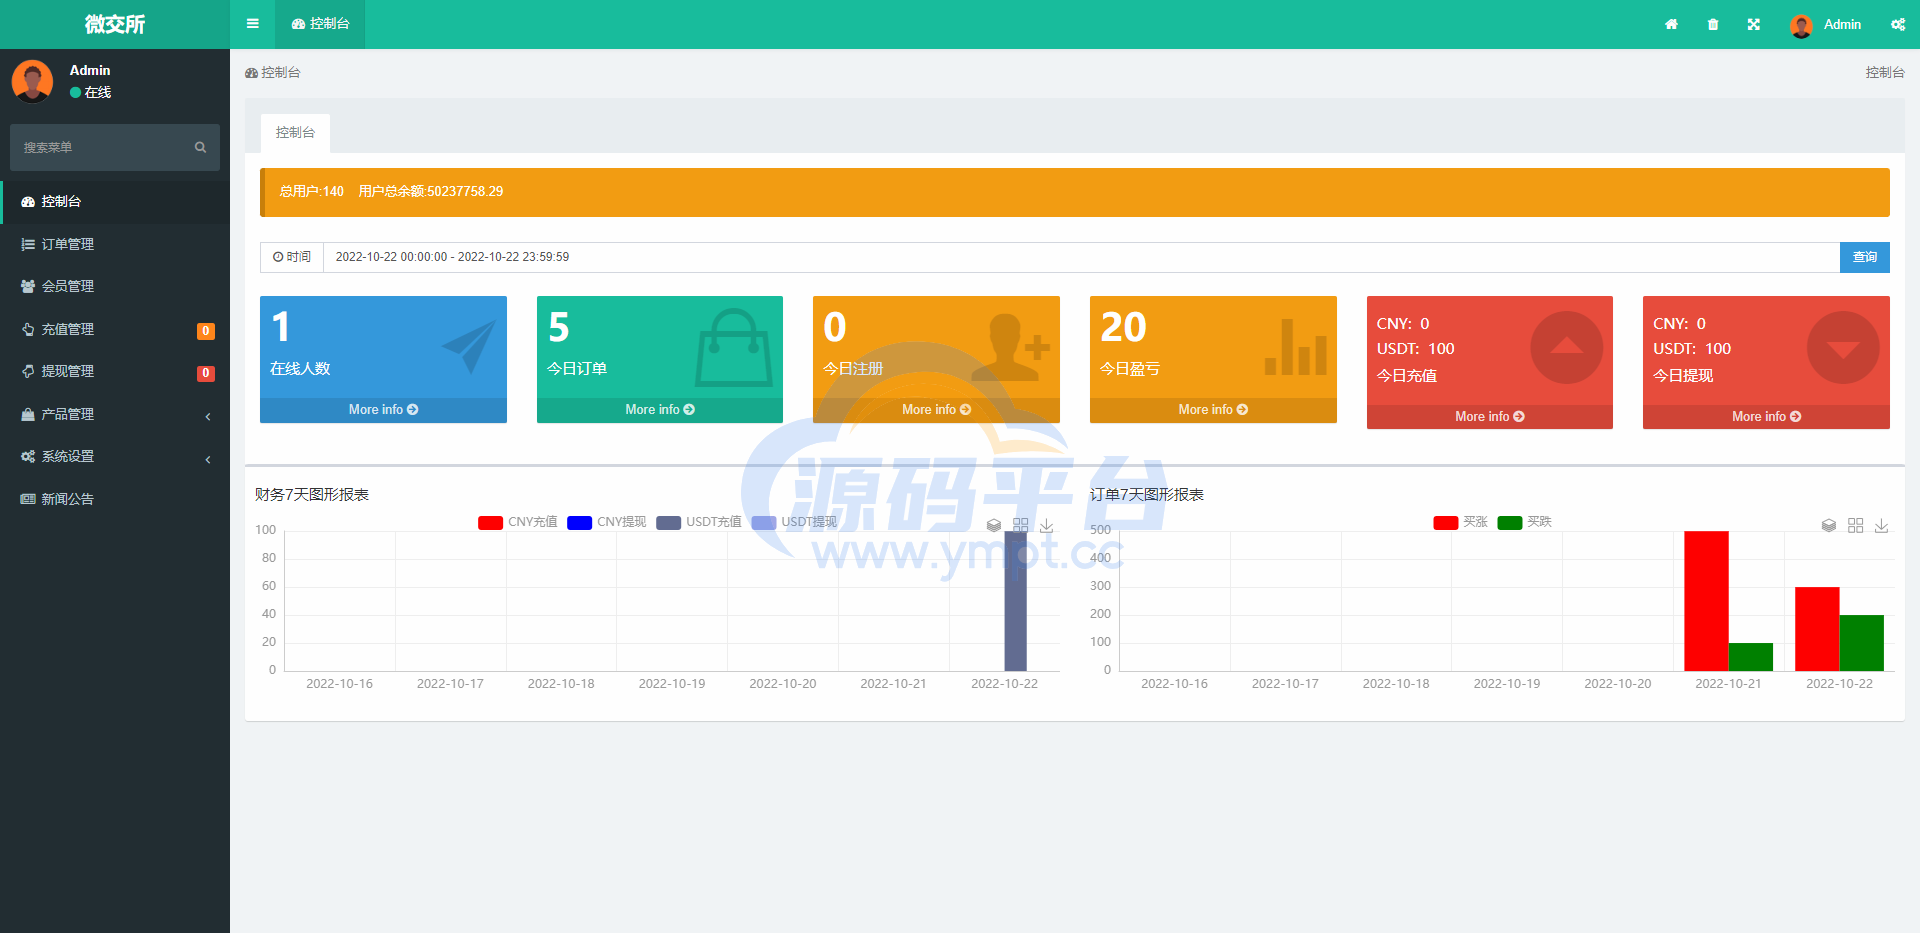Click the 在线 status under Admin
This screenshot has height=933, width=1920.
[x=91, y=92]
